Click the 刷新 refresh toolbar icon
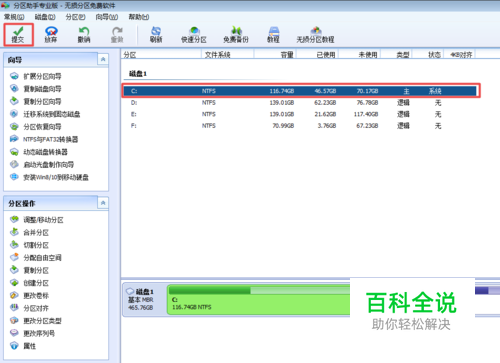The height and width of the screenshot is (363, 500). point(156,34)
